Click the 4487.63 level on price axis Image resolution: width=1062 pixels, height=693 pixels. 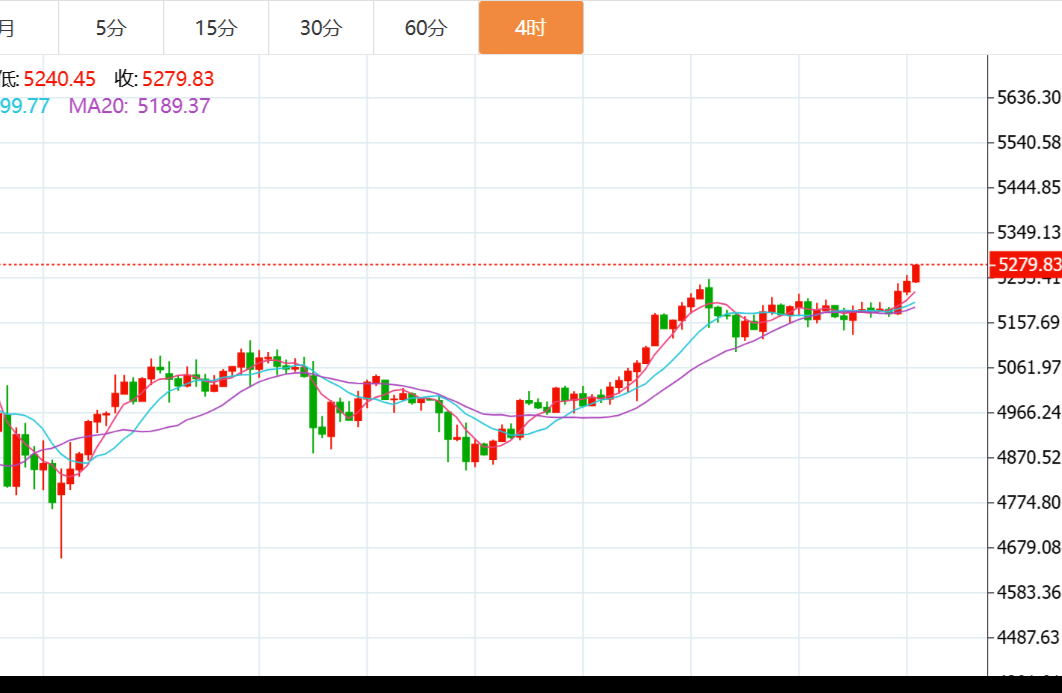click(1029, 637)
